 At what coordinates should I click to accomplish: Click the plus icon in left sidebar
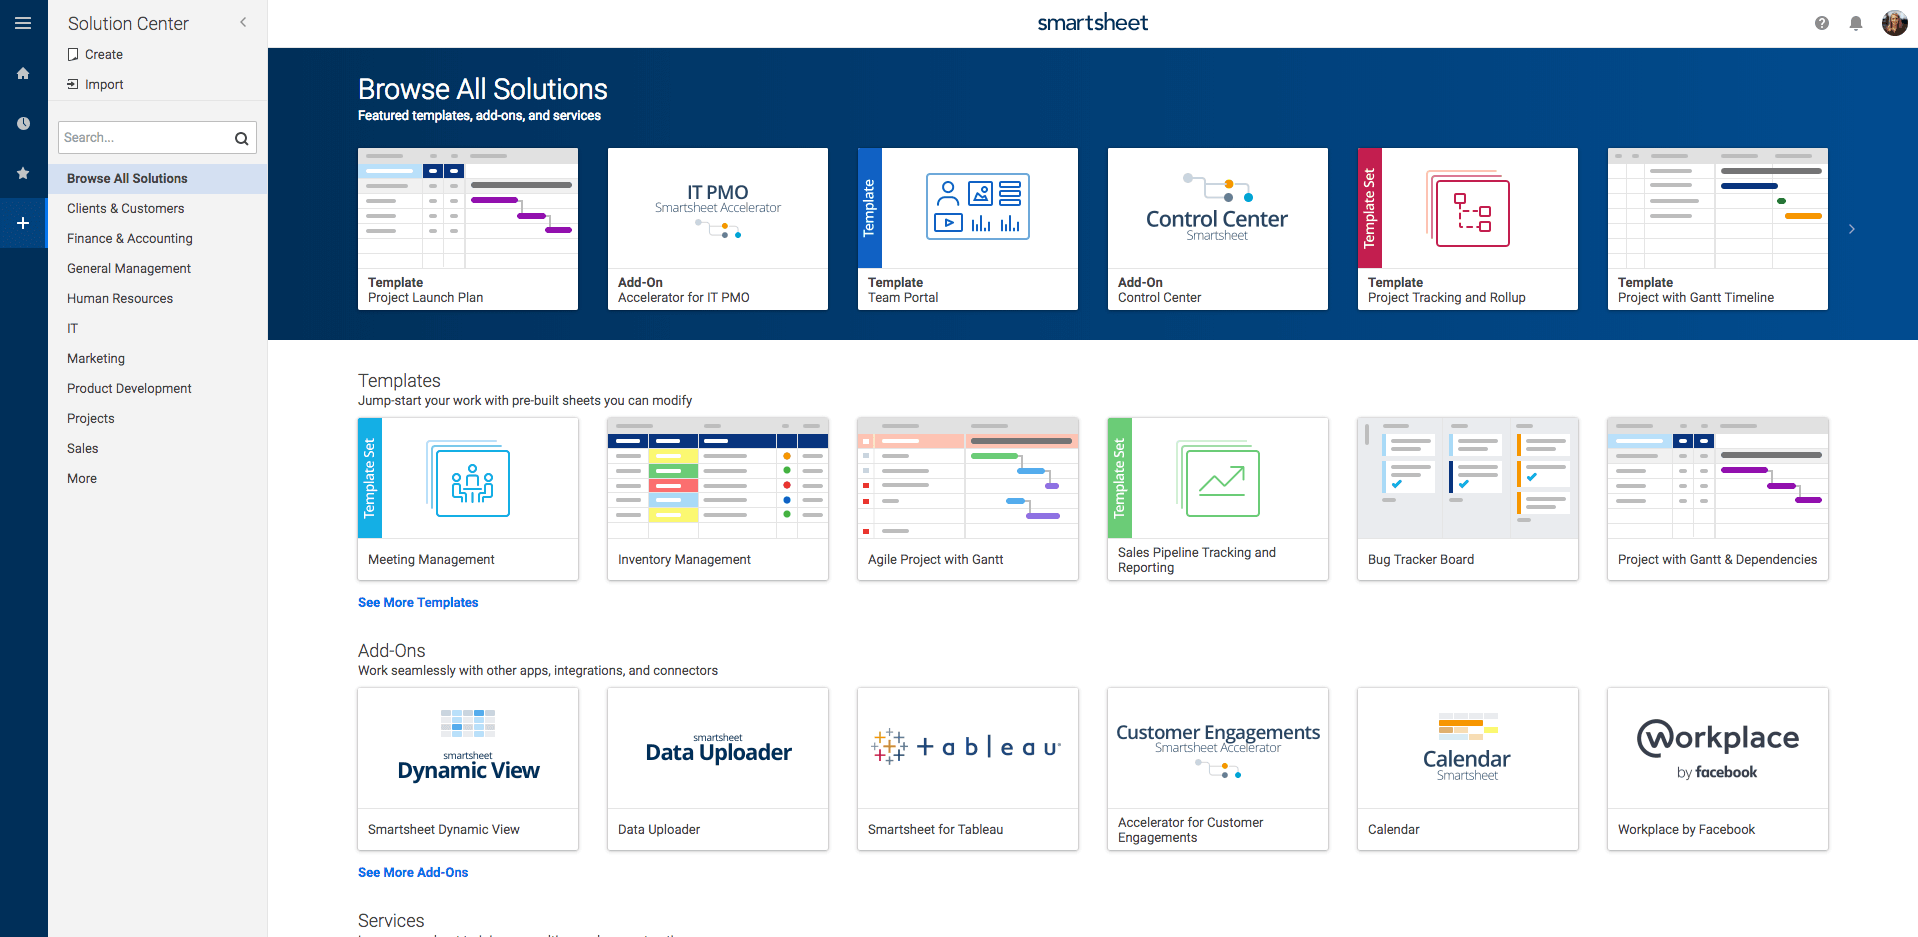[23, 223]
